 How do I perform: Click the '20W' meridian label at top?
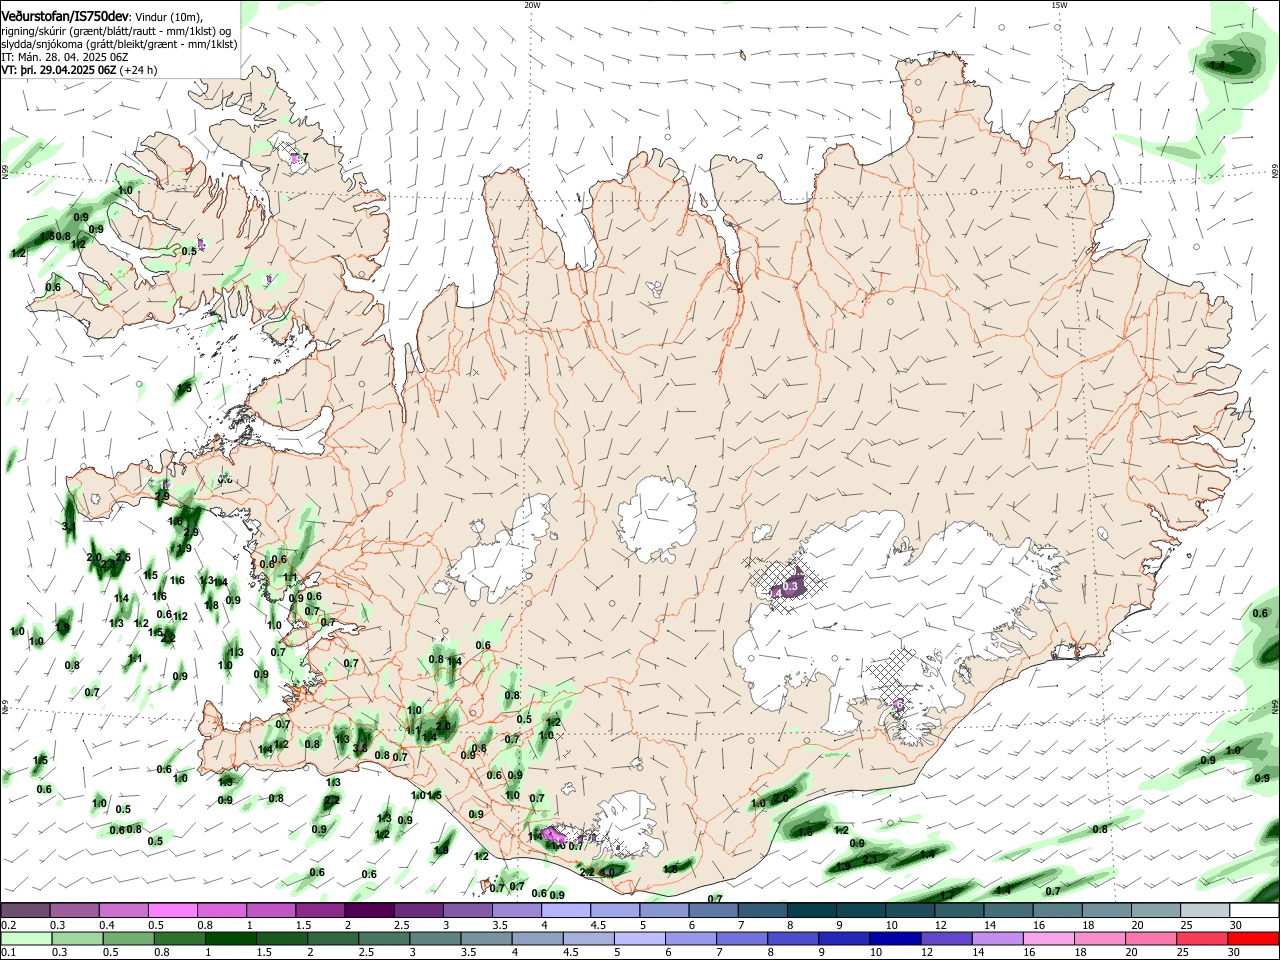(532, 5)
